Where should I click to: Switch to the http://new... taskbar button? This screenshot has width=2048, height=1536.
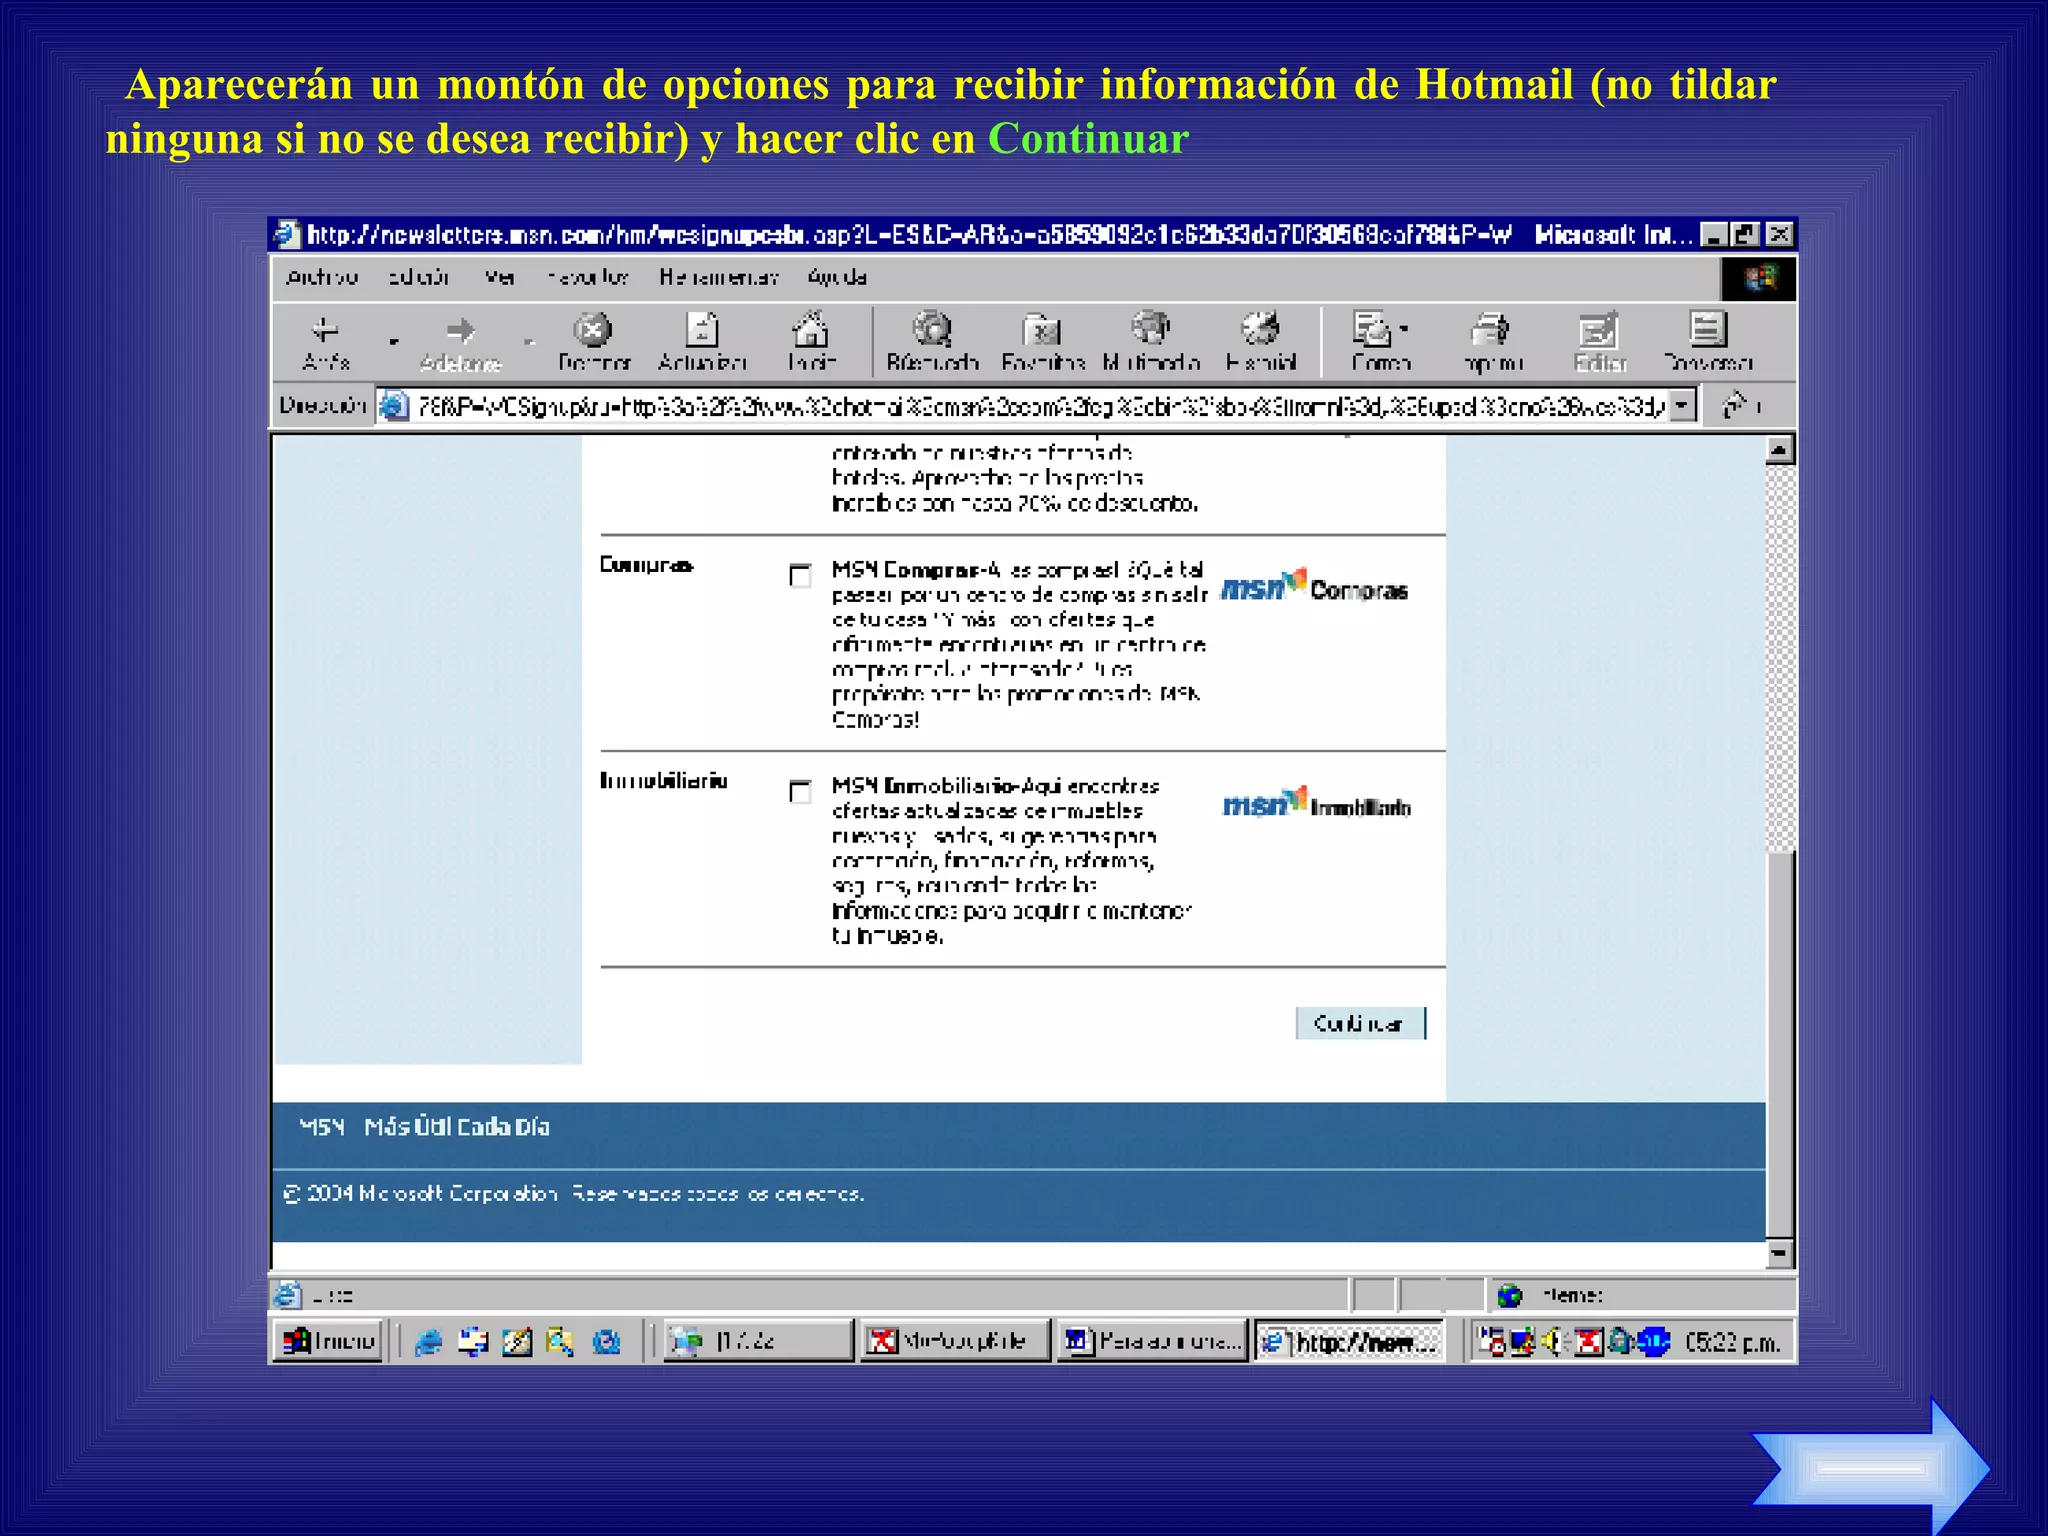1349,1341
